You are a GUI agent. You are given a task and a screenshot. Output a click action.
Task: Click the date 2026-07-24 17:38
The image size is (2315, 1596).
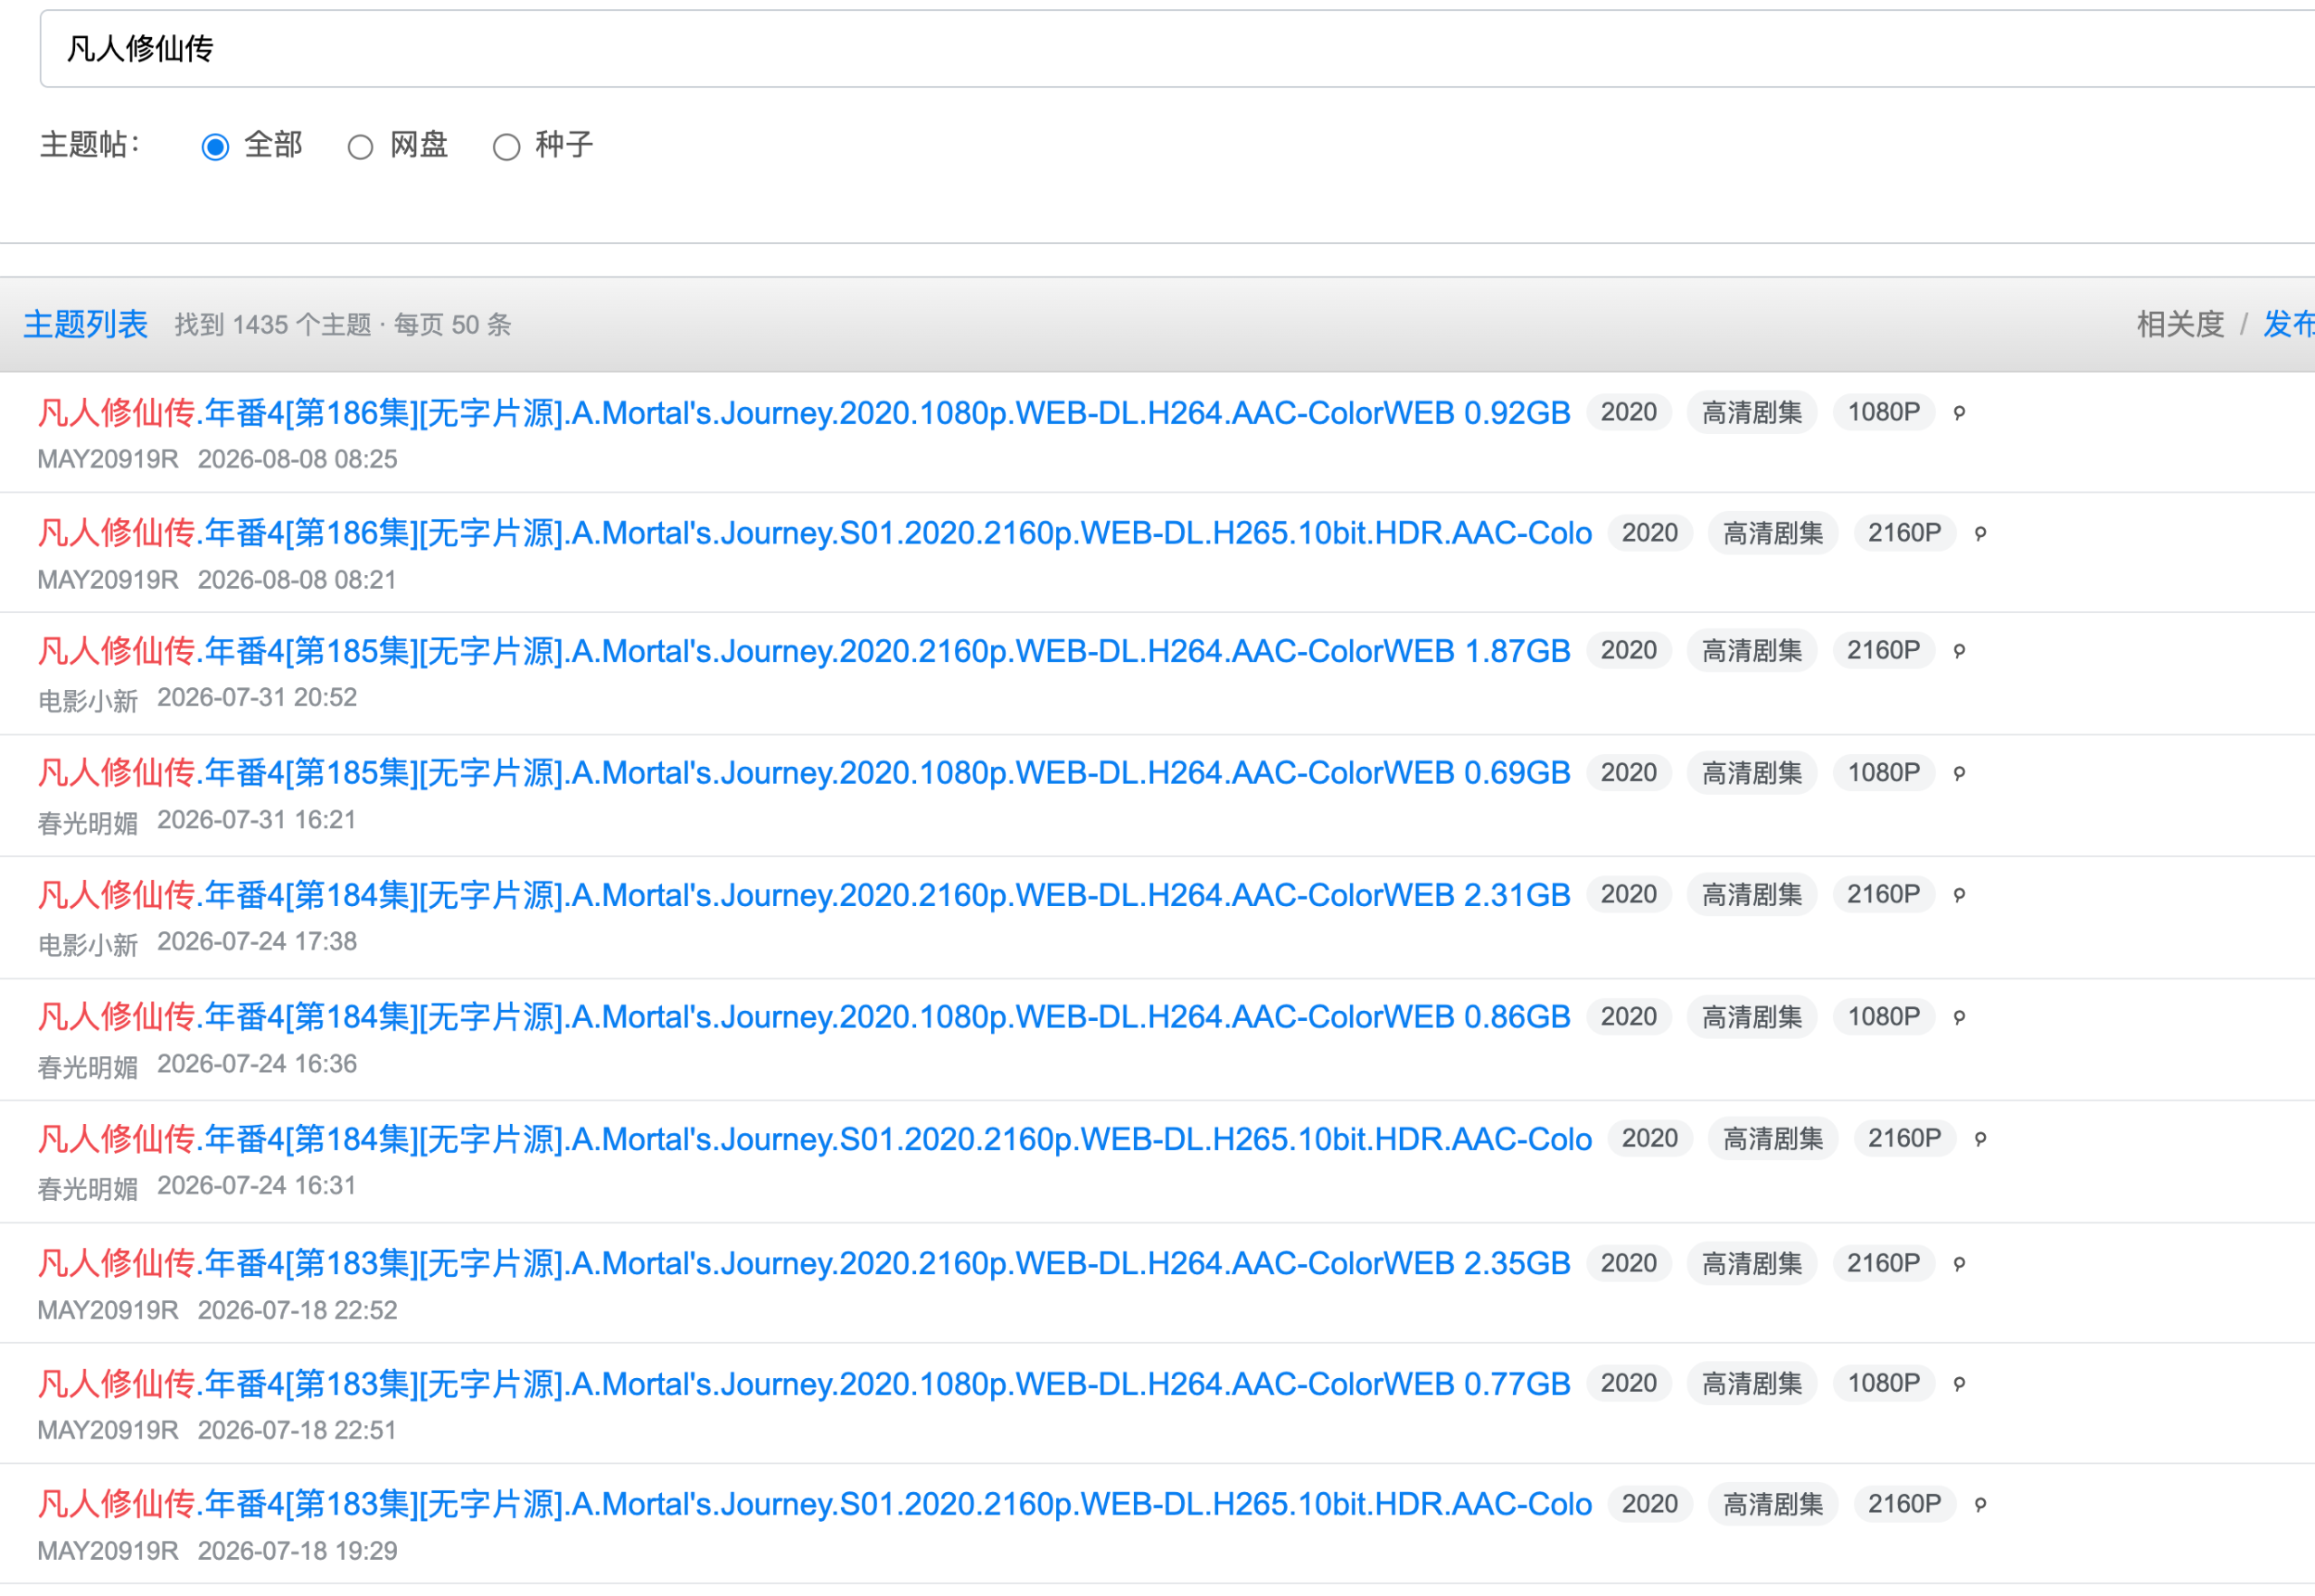click(257, 942)
